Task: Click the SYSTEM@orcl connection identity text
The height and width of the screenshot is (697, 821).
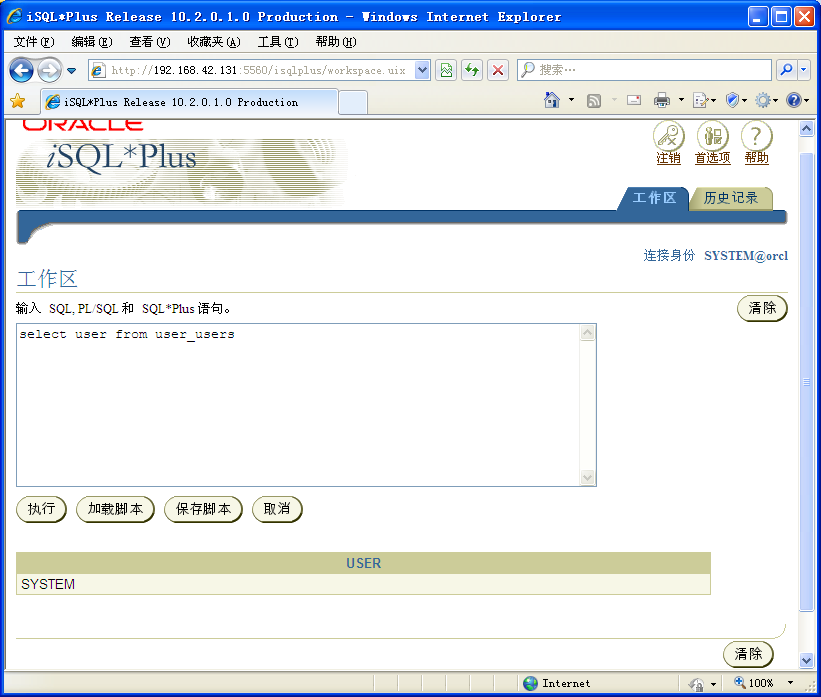Action: (746, 256)
